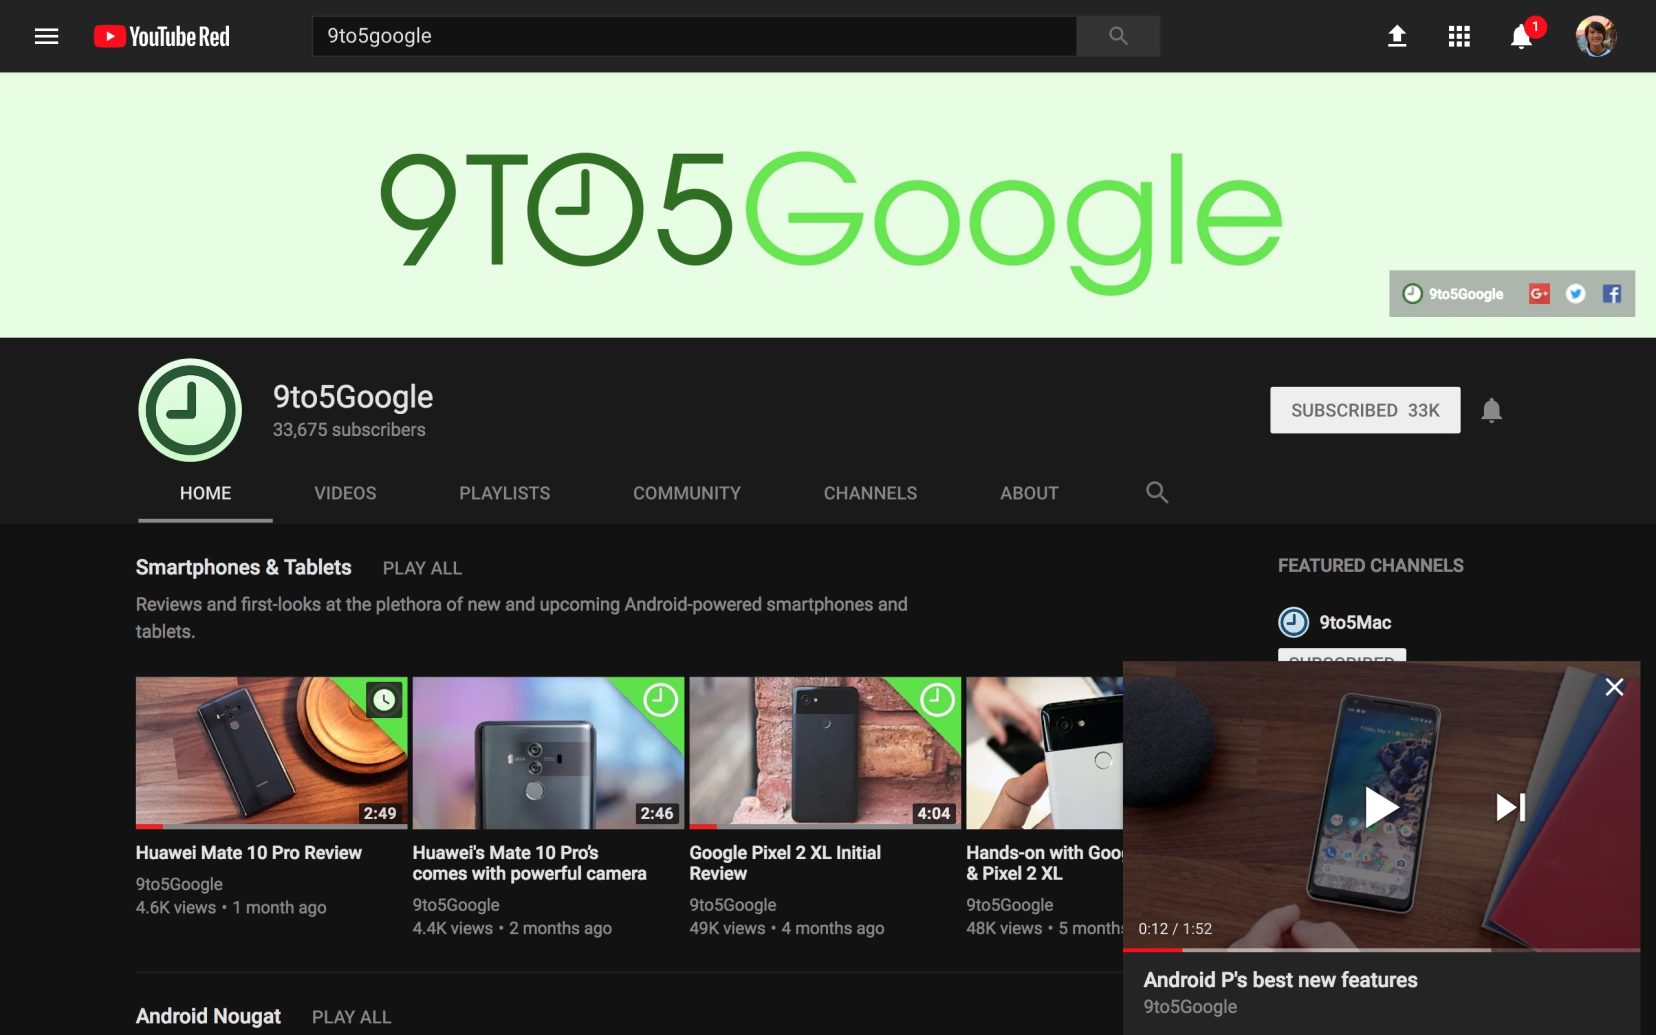Play all Smartphones & Tablets videos

pos(422,568)
